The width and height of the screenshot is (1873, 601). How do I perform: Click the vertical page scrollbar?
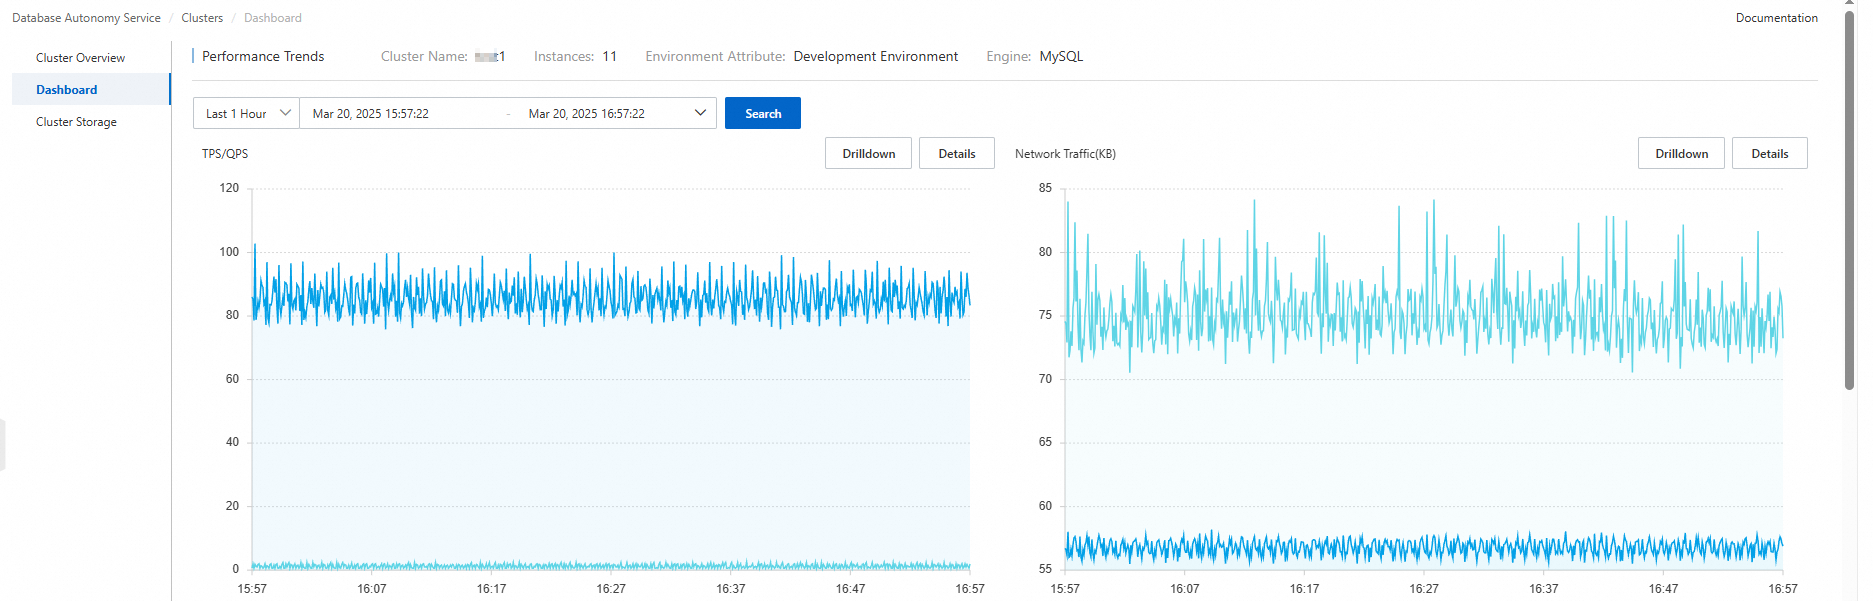(1849, 200)
